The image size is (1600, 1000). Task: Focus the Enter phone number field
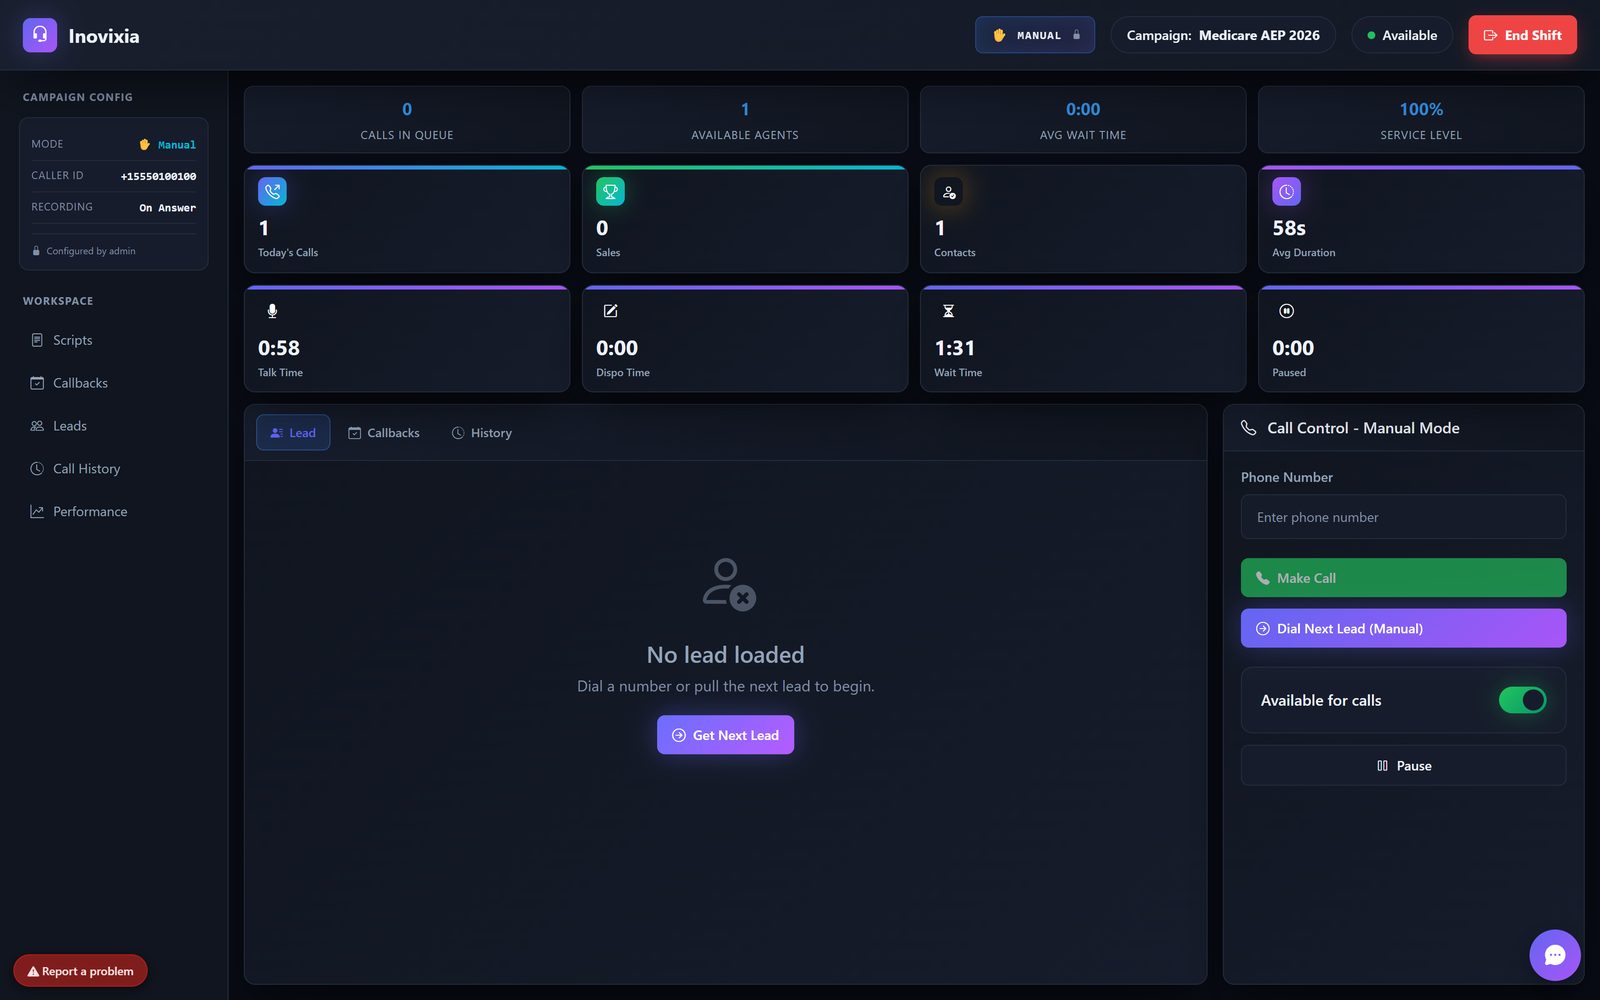click(1403, 517)
